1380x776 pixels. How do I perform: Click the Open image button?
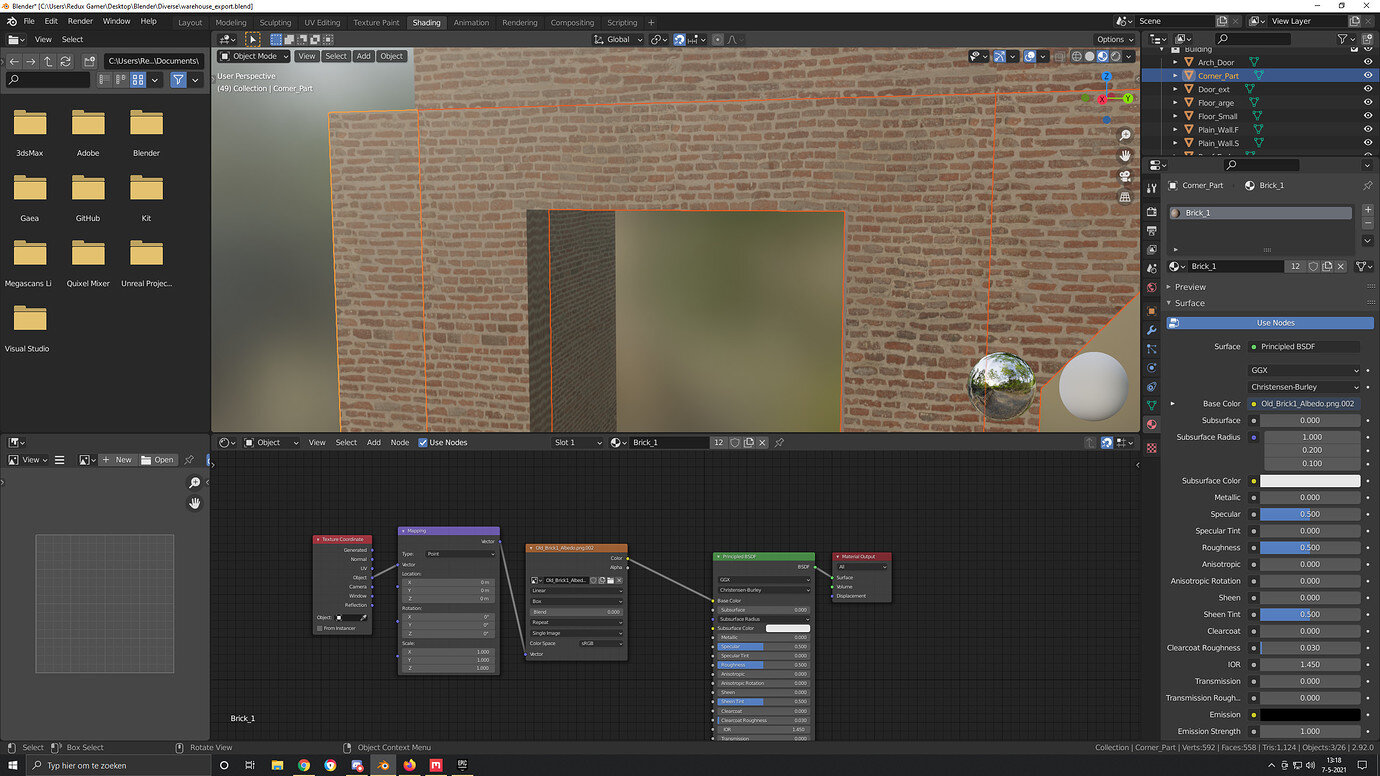pos(157,460)
